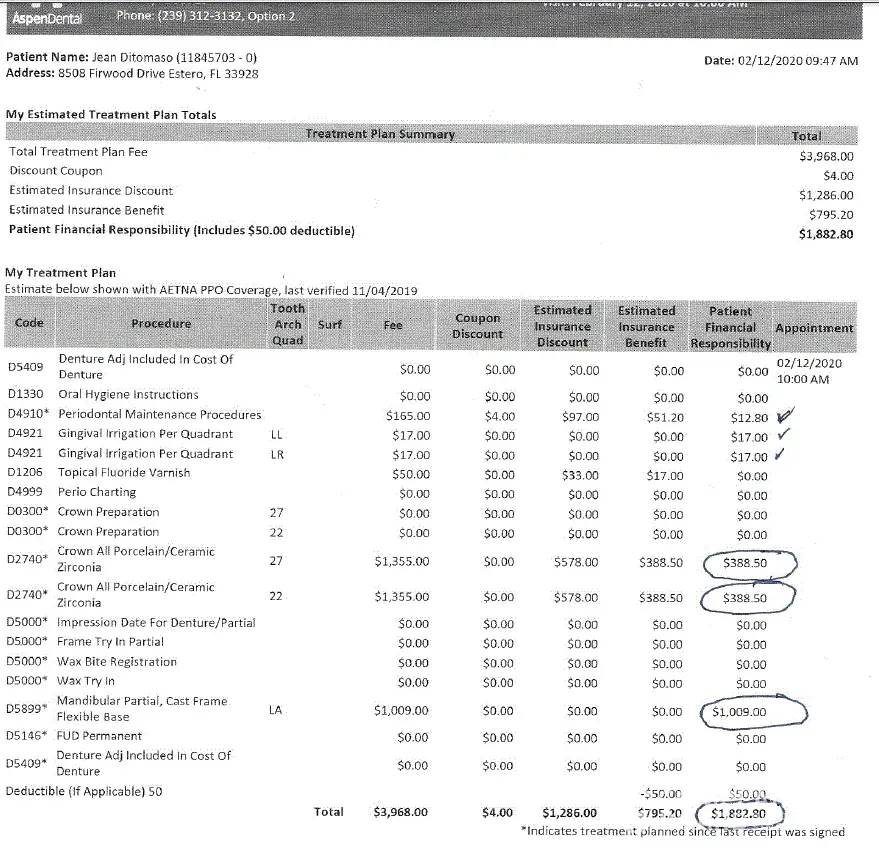Screen dimensions: 879x853
Task: Select the Treatment Plan Summary header
Action: (380, 134)
